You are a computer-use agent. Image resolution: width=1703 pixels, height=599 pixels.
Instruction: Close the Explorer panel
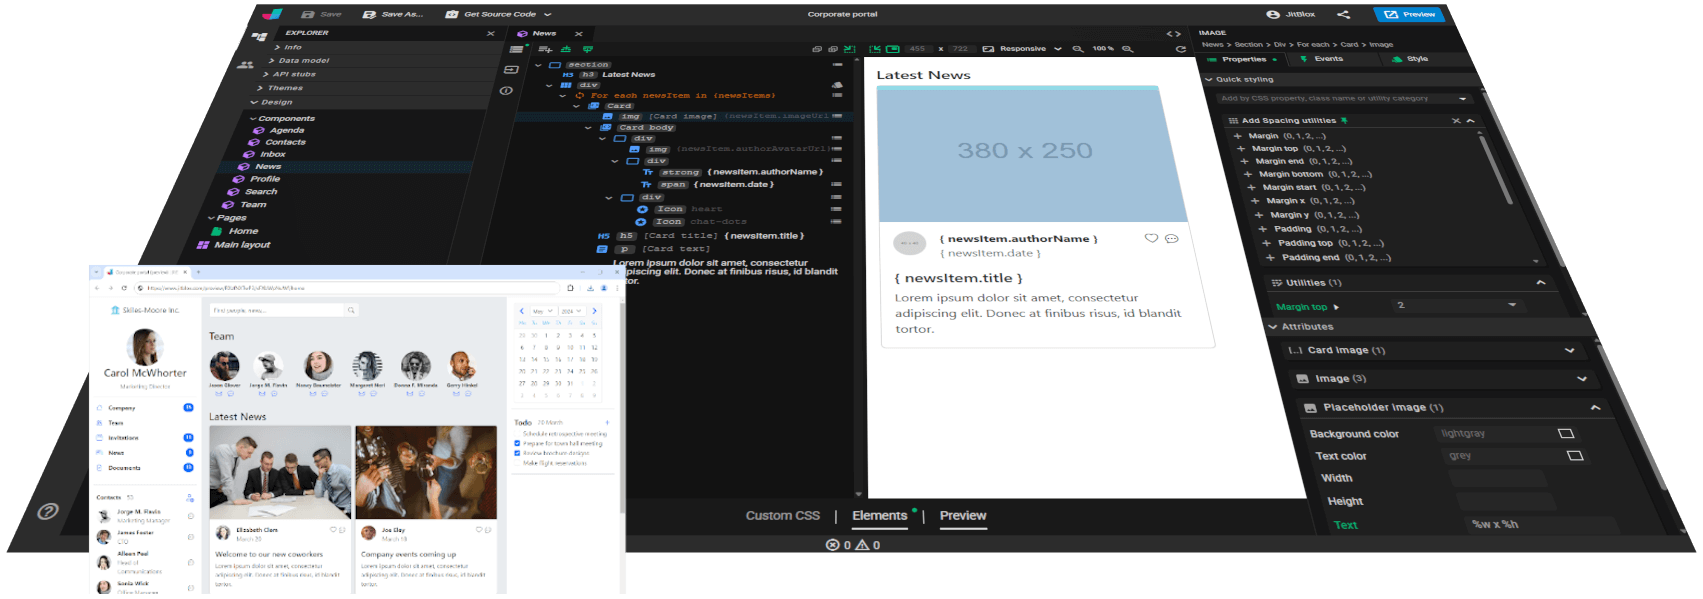coord(490,34)
